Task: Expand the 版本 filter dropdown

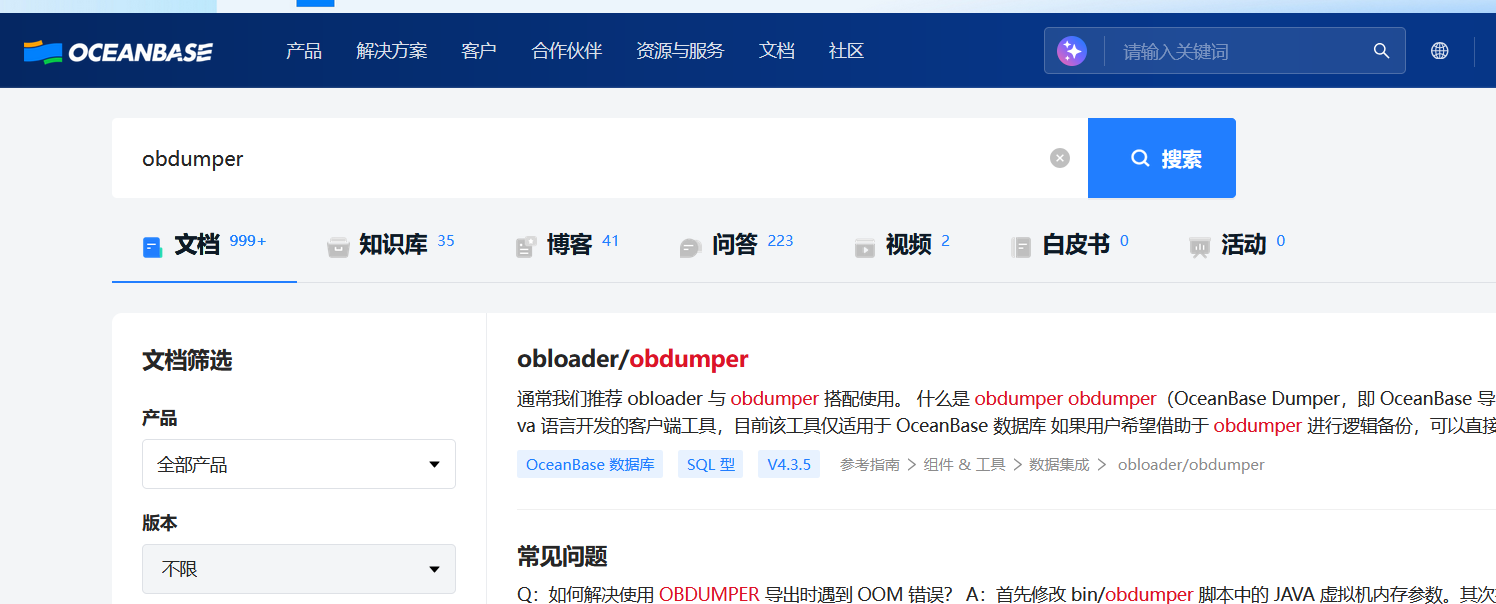Action: coord(298,569)
